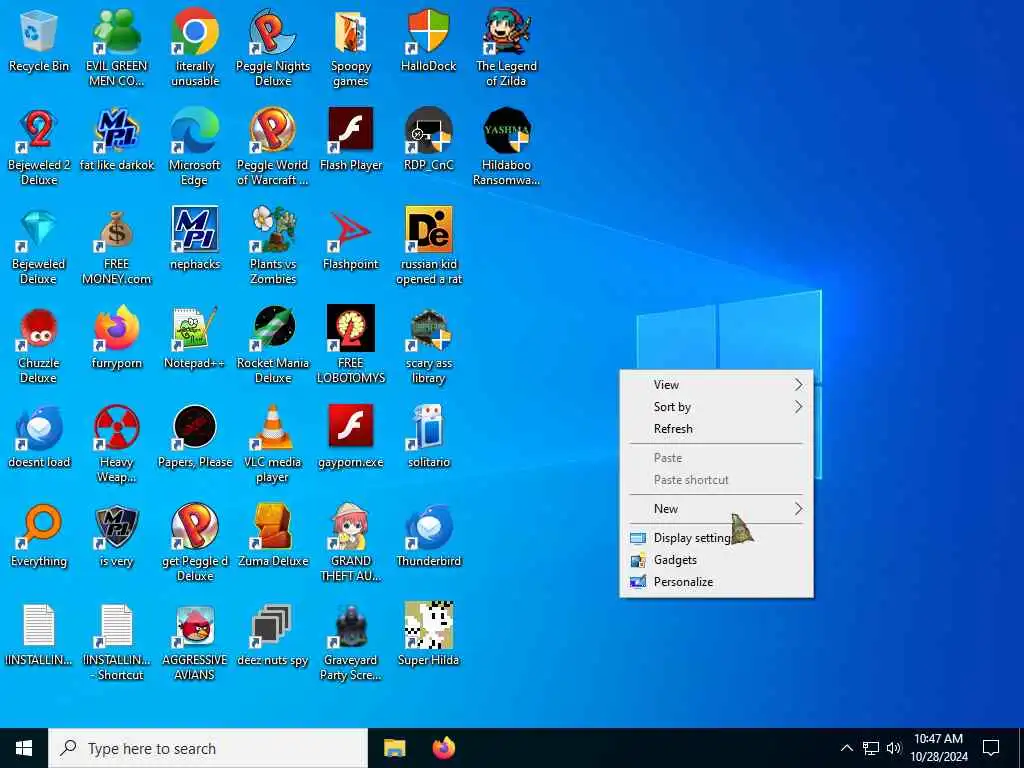
Task: Select the Hildaboo Ransomwa... icon
Action: click(506, 148)
